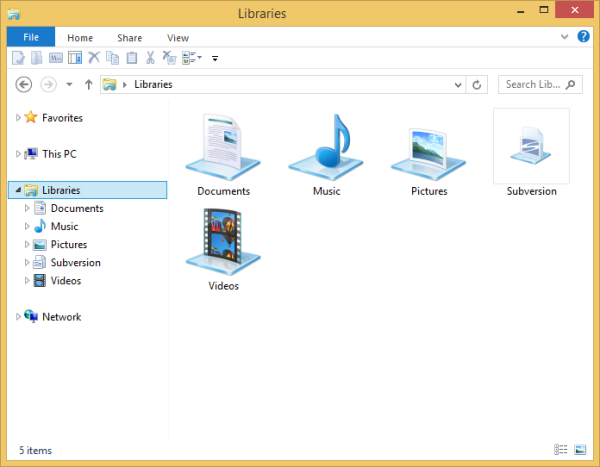The width and height of the screenshot is (600, 467).
Task: Select Pictures in the navigation tree
Action: point(69,244)
